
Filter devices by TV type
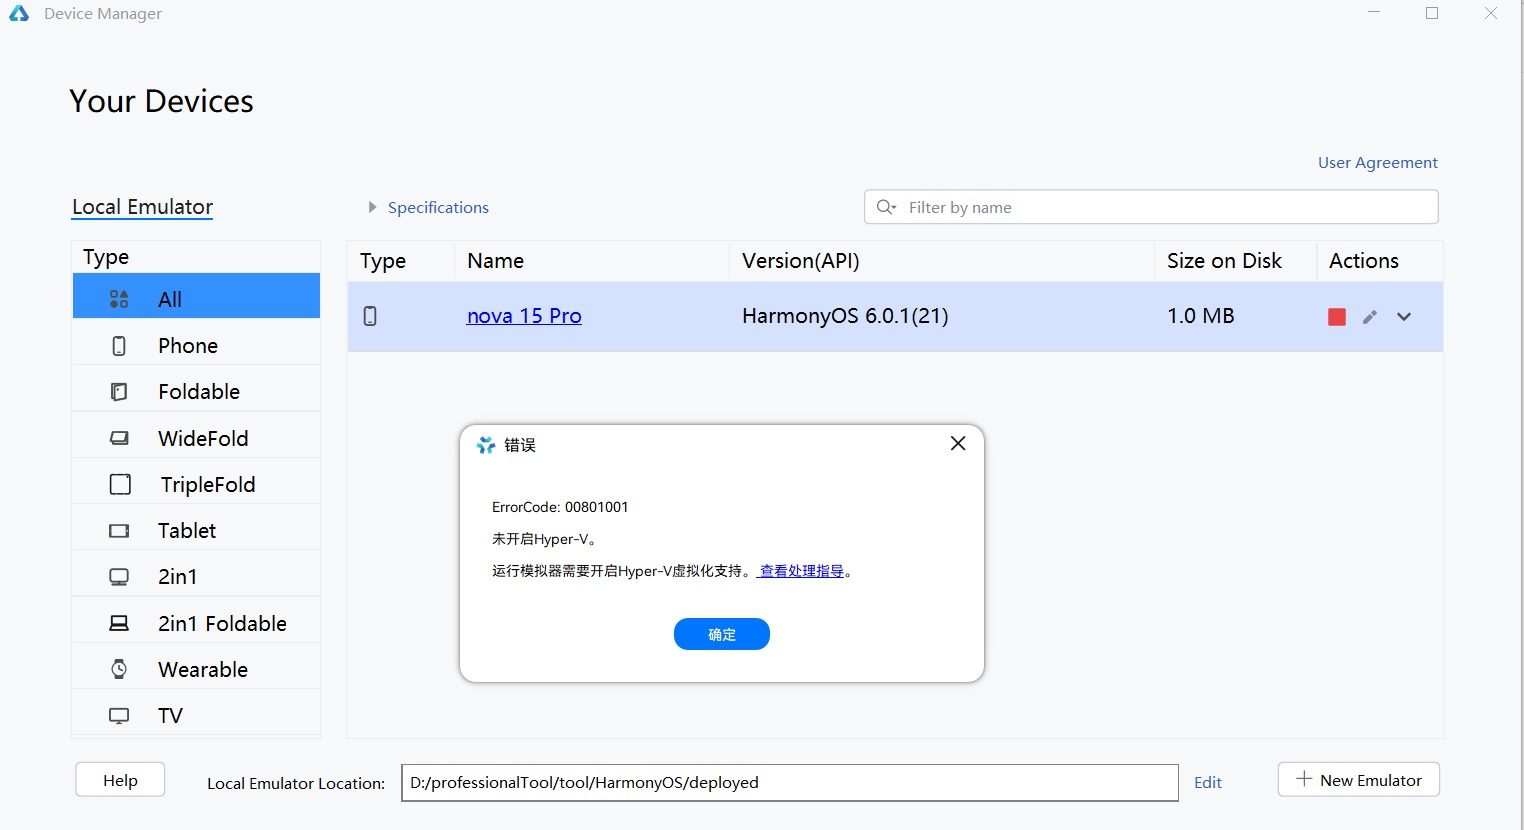pos(196,715)
